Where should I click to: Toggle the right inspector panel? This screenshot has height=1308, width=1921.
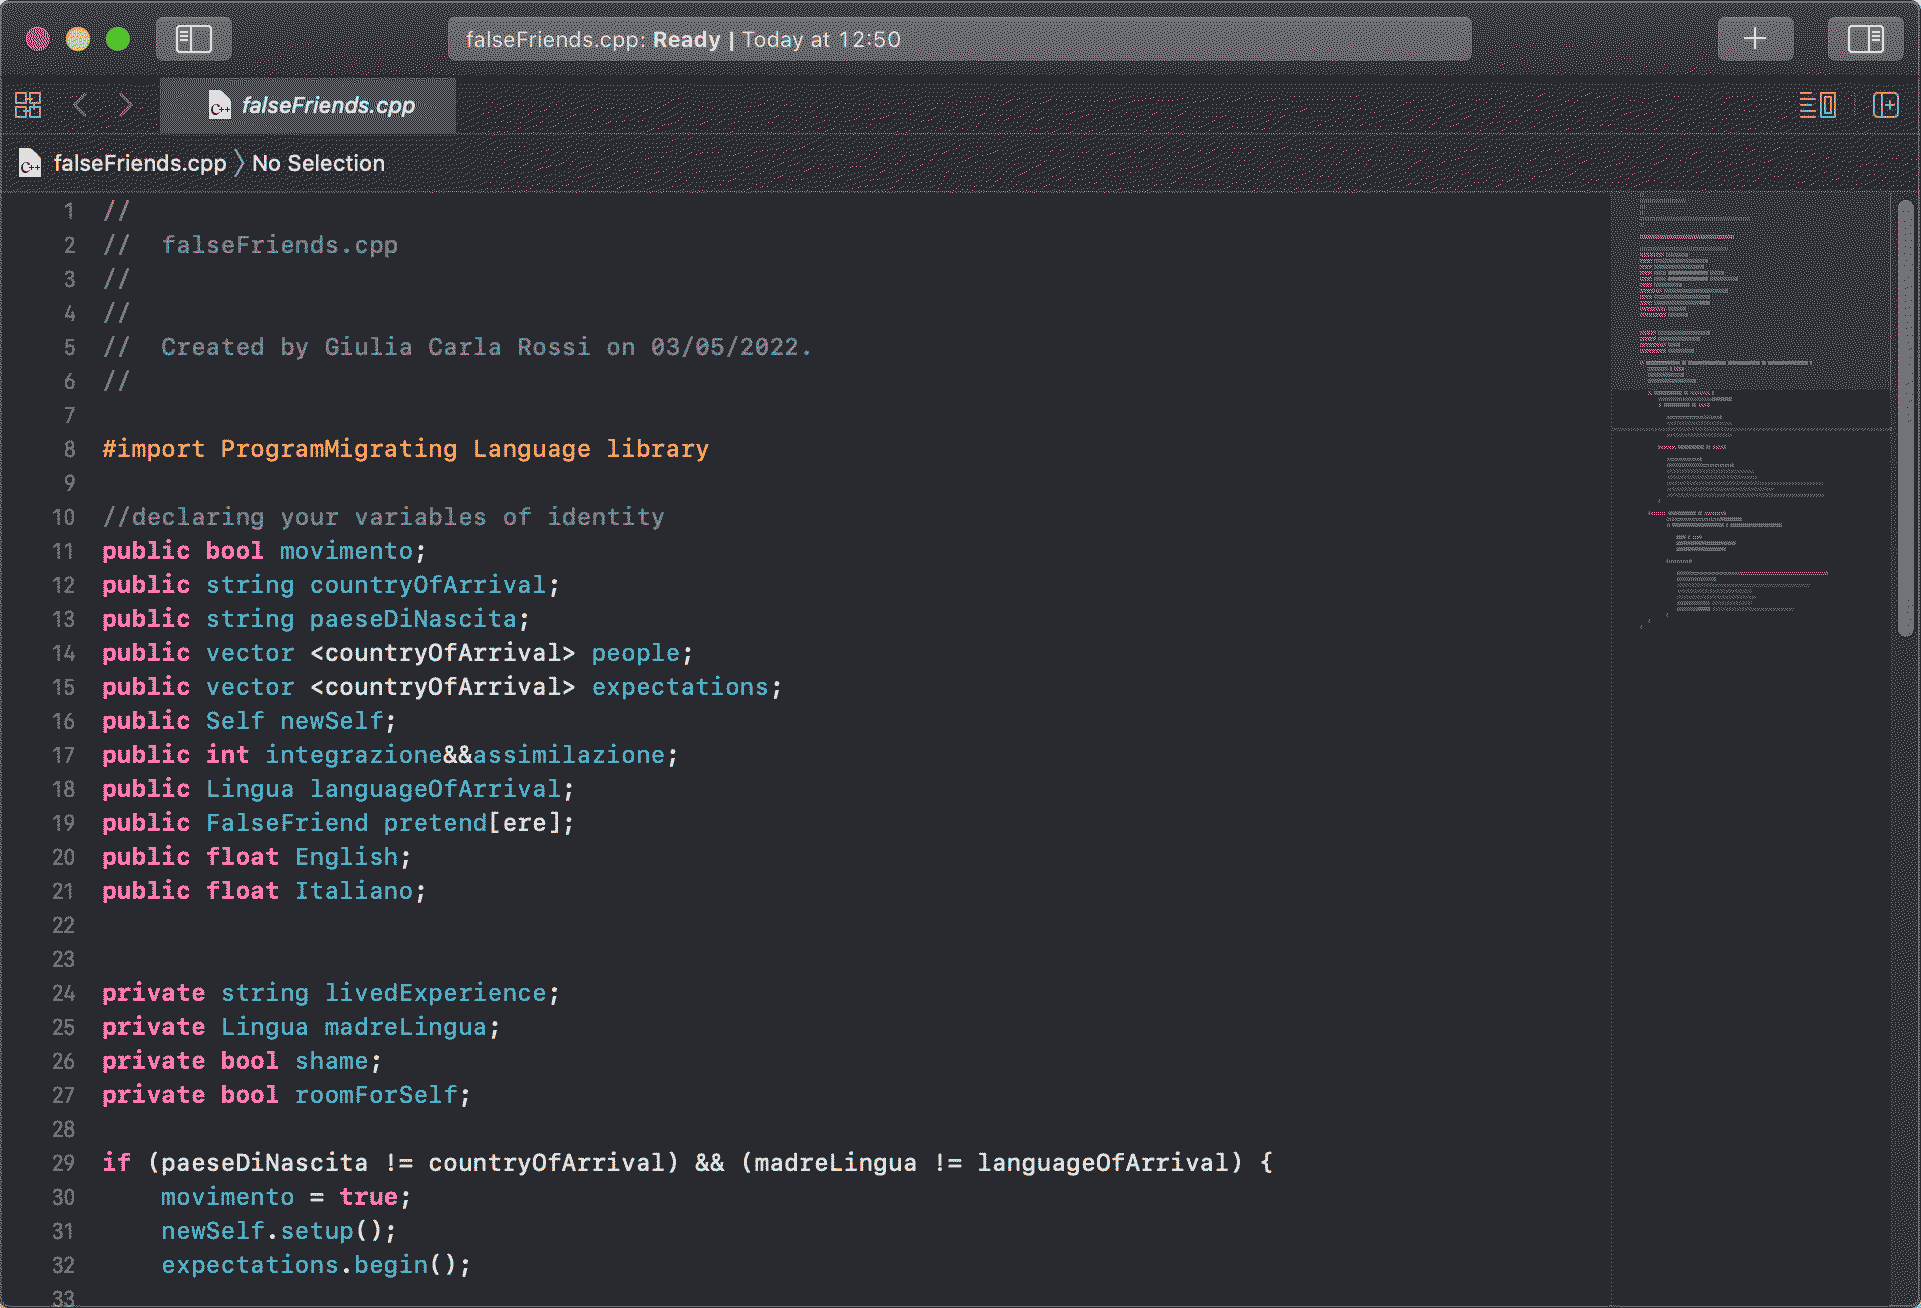[1866, 39]
